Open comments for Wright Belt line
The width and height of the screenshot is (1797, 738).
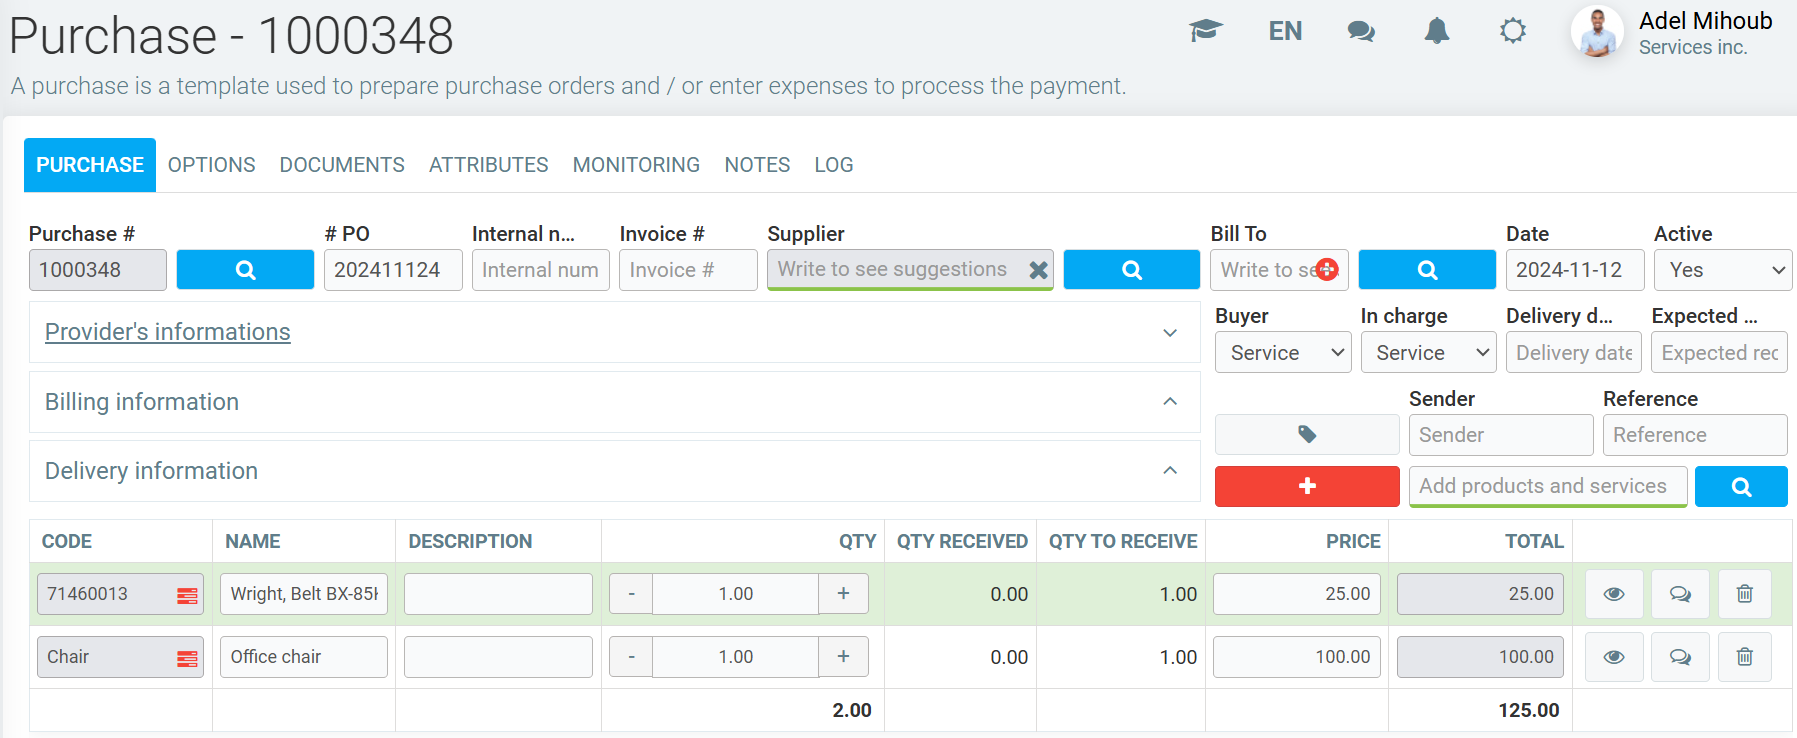click(1680, 594)
